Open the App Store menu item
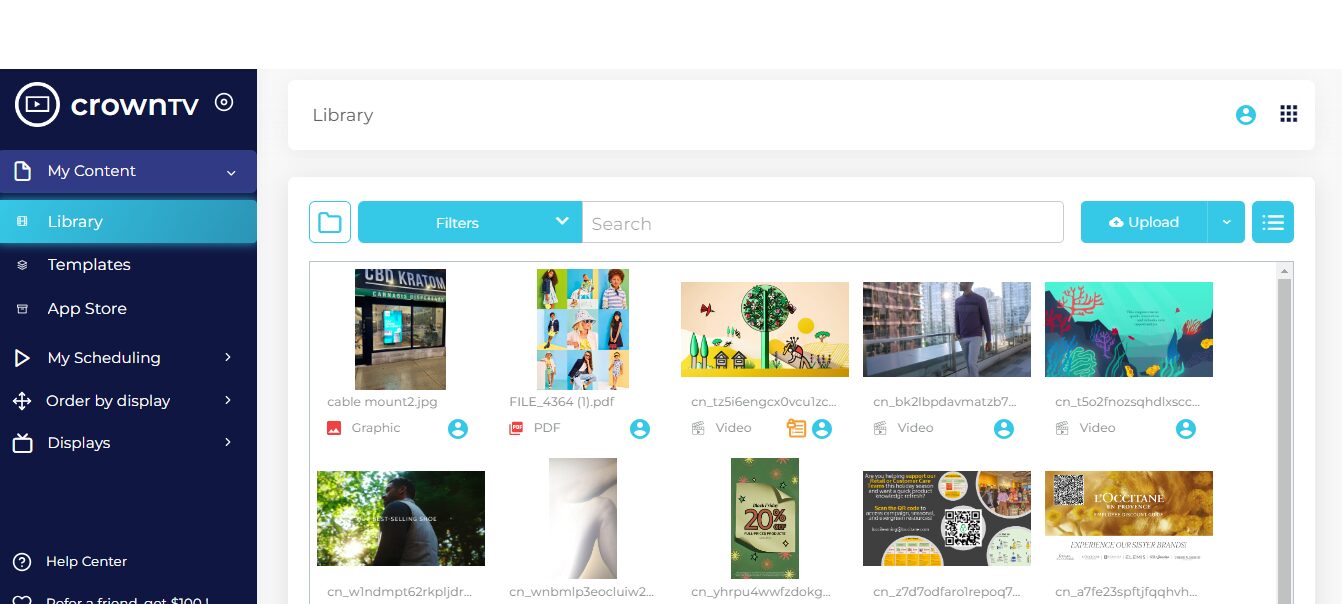This screenshot has width=1344, height=604. pos(87,308)
